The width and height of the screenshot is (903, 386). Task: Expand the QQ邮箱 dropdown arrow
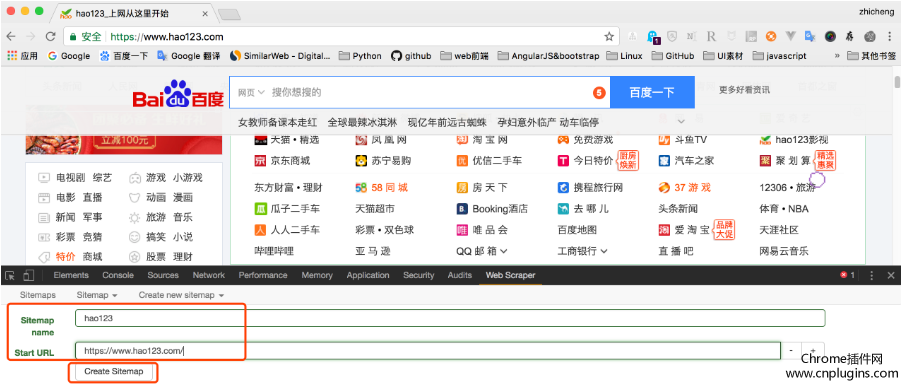504,251
